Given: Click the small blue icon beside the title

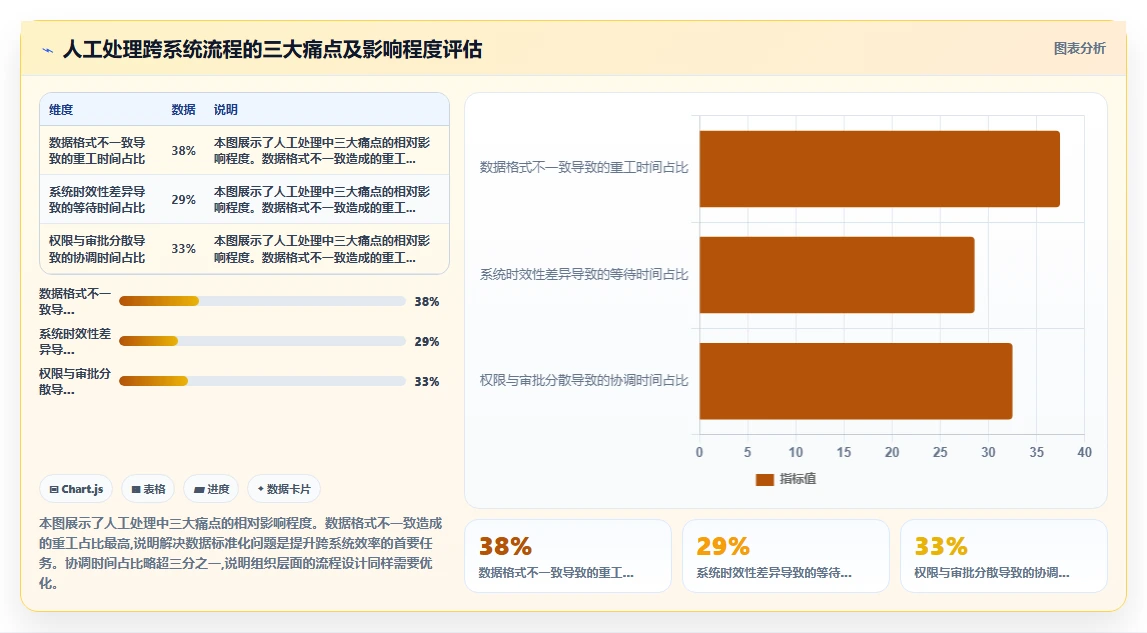Looking at the screenshot, I should 48,50.
